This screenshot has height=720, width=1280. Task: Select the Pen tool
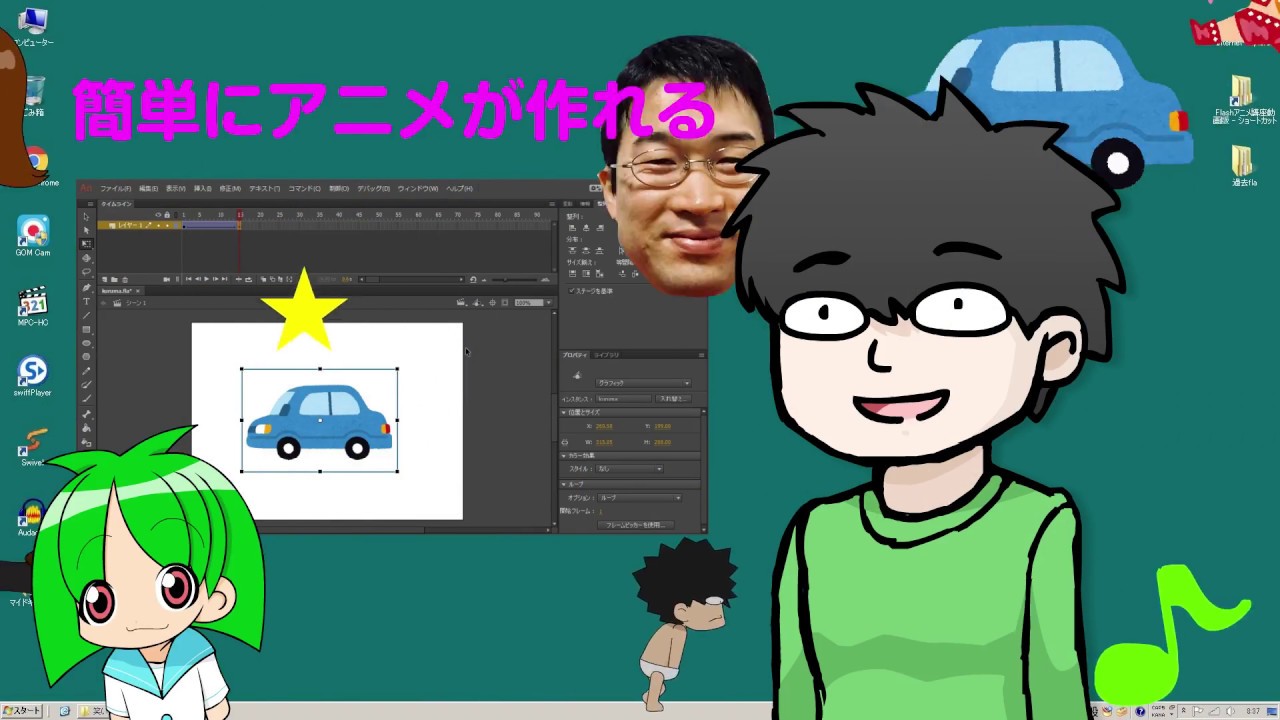click(86, 288)
